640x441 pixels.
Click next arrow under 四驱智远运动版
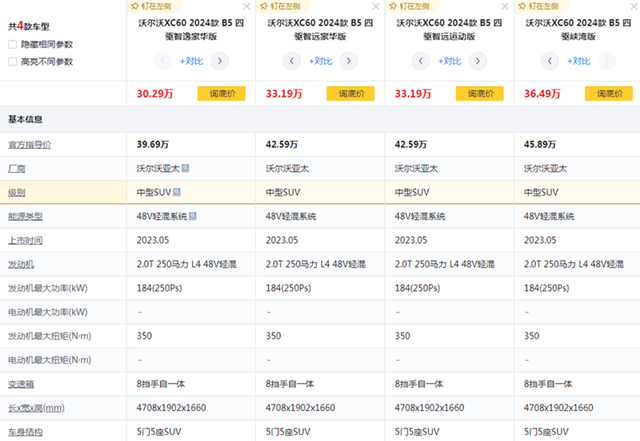(x=478, y=61)
